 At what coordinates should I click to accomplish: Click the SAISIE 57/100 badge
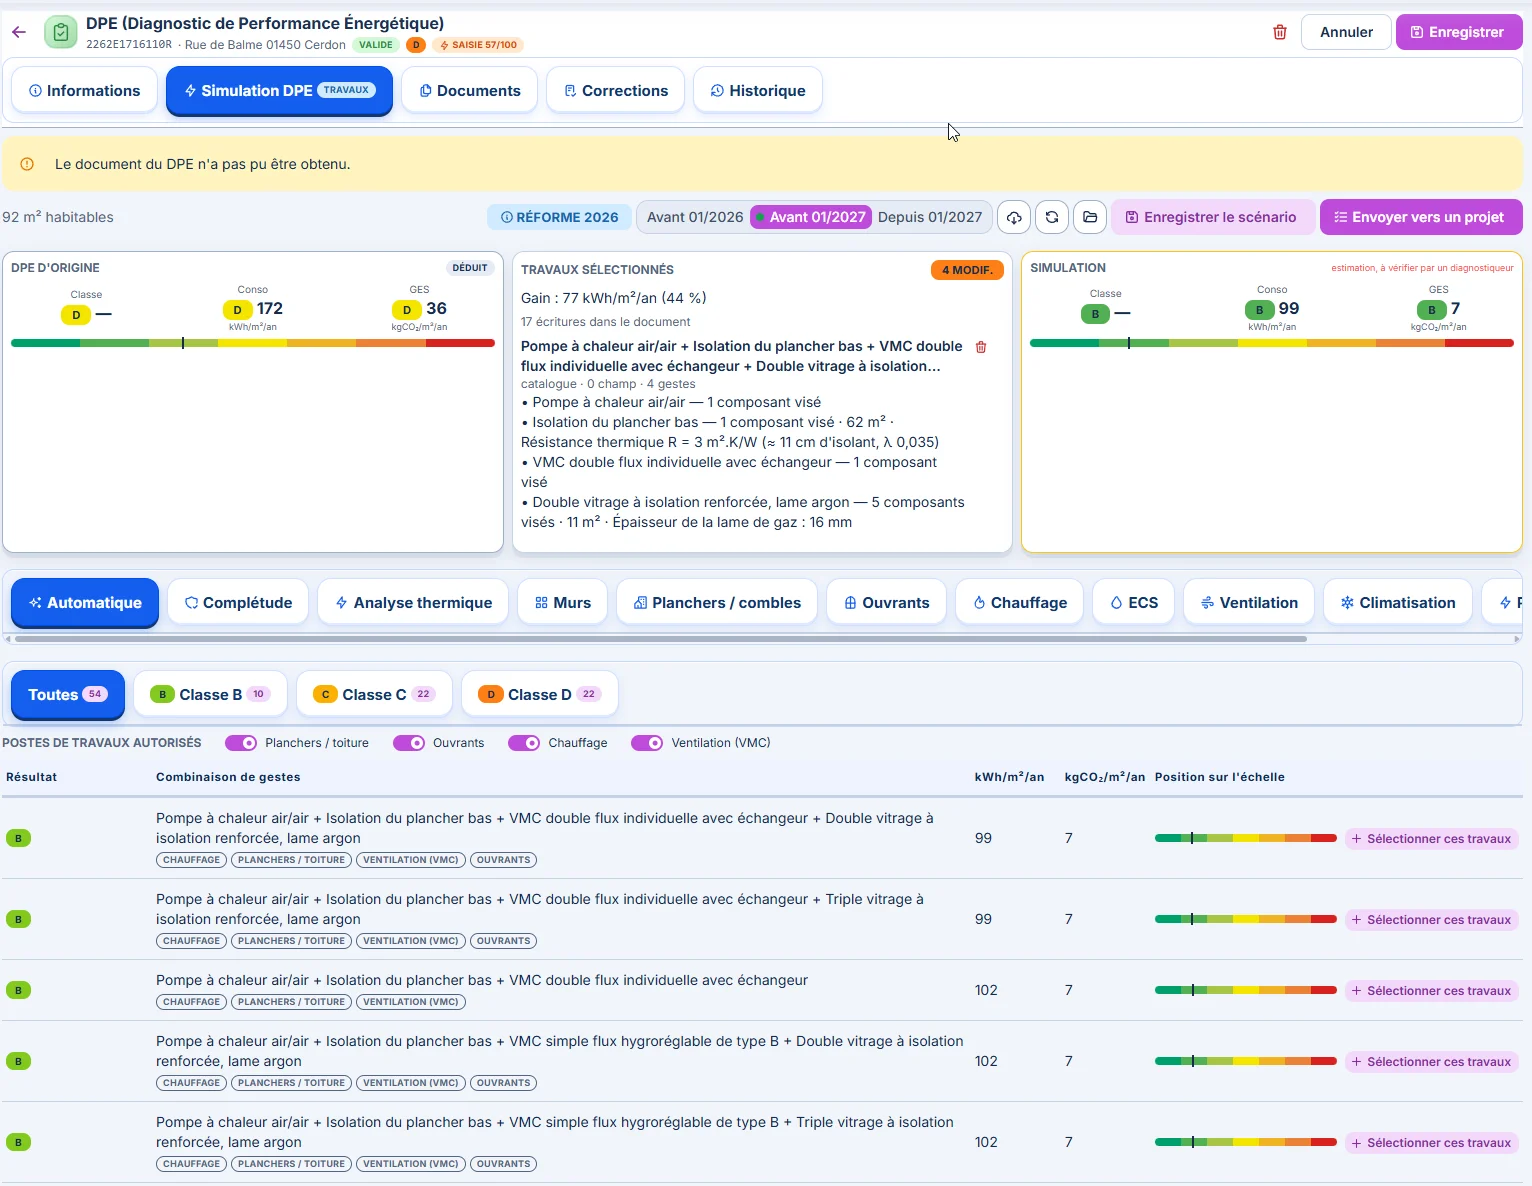point(478,45)
